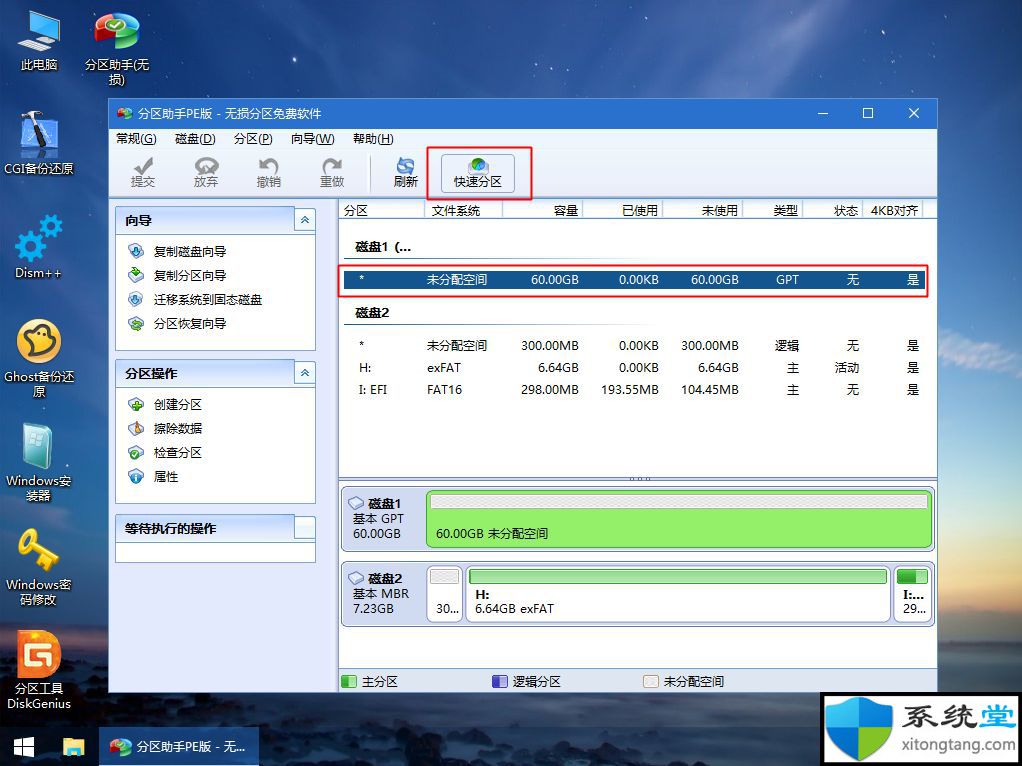Open the 向导(W) menu
1022x766 pixels.
coord(312,138)
